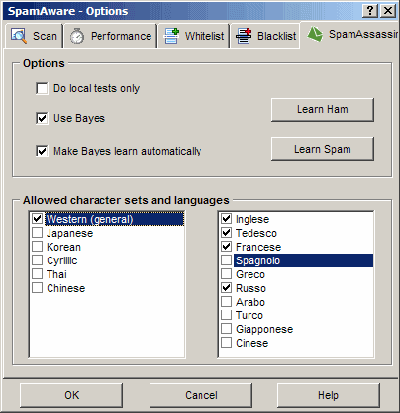Check the Thai character set box
Screen dimensions: 400x413
click(x=37, y=274)
